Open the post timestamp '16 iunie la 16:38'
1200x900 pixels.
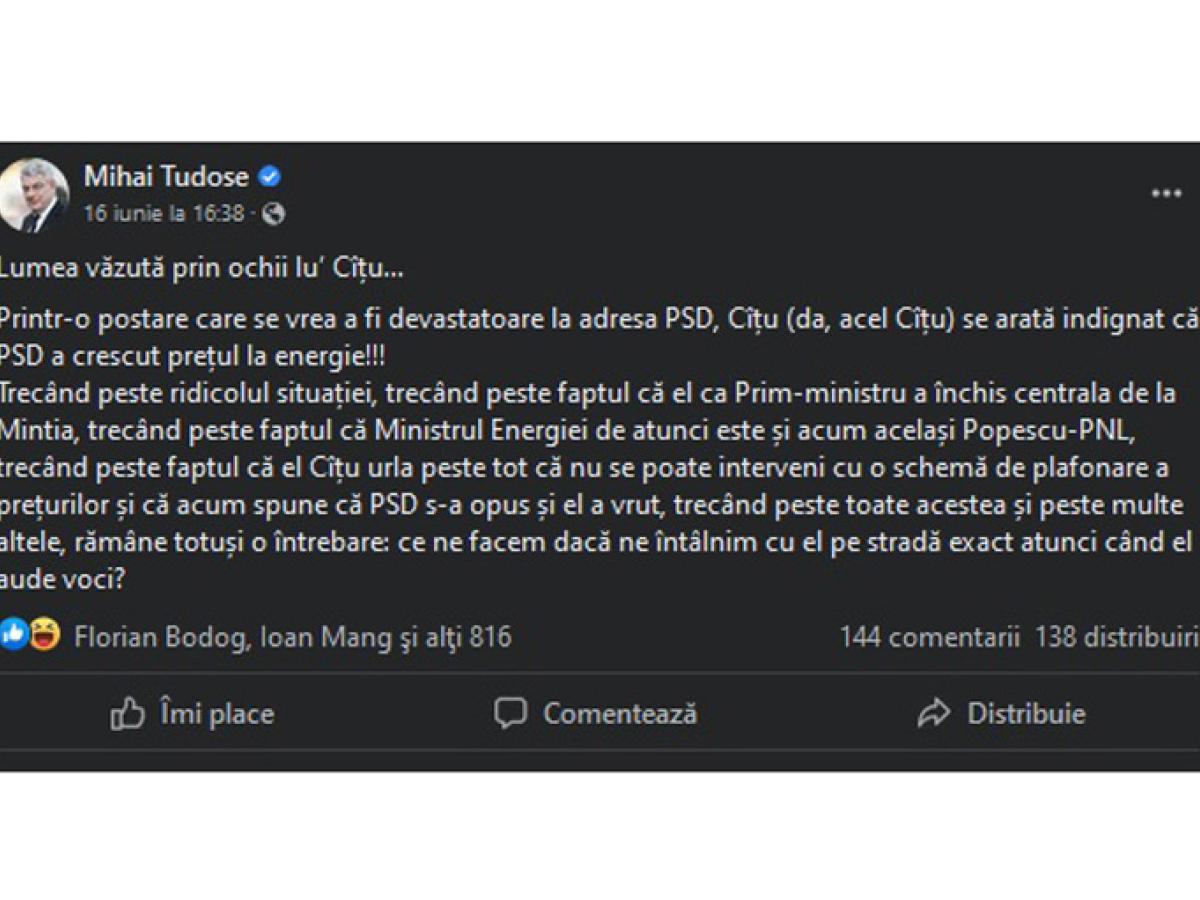tap(164, 213)
